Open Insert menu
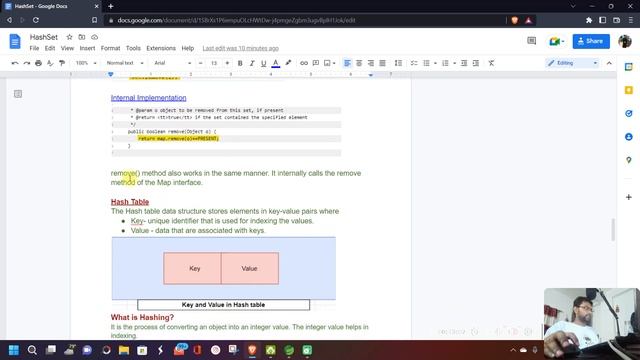The height and width of the screenshot is (360, 640). point(87,48)
